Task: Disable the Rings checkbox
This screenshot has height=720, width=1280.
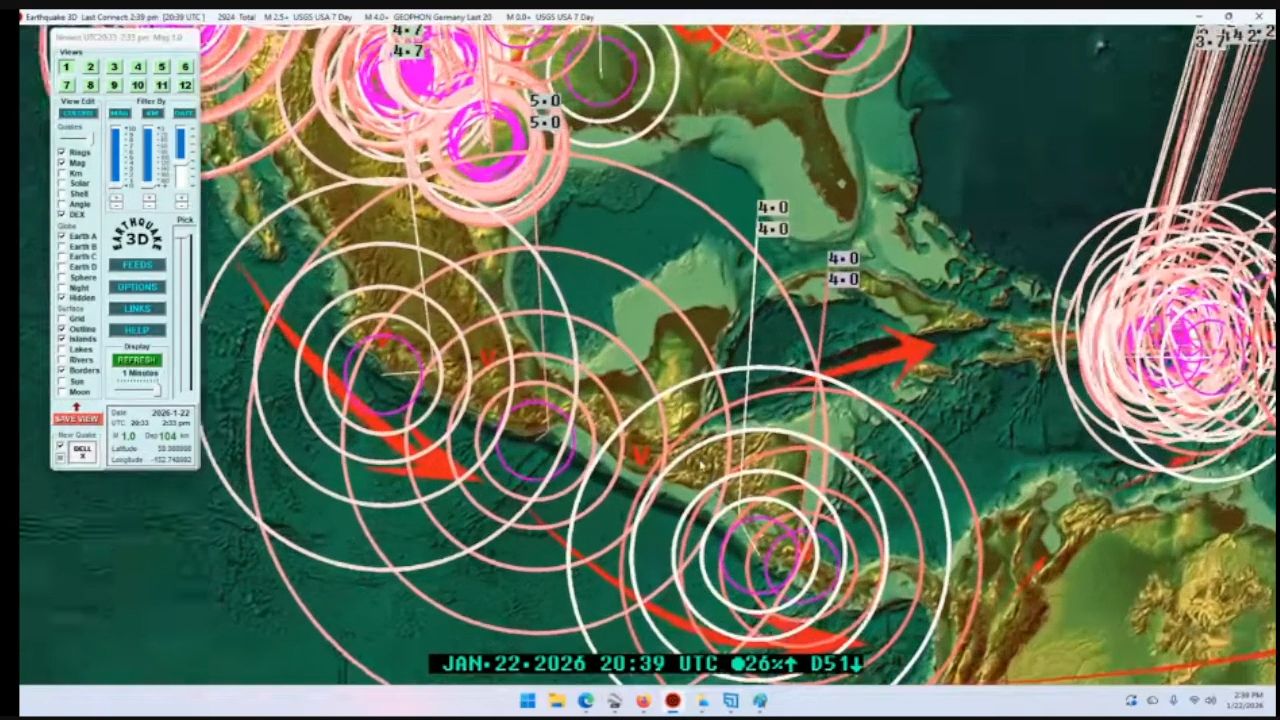Action: pyautogui.click(x=62, y=153)
